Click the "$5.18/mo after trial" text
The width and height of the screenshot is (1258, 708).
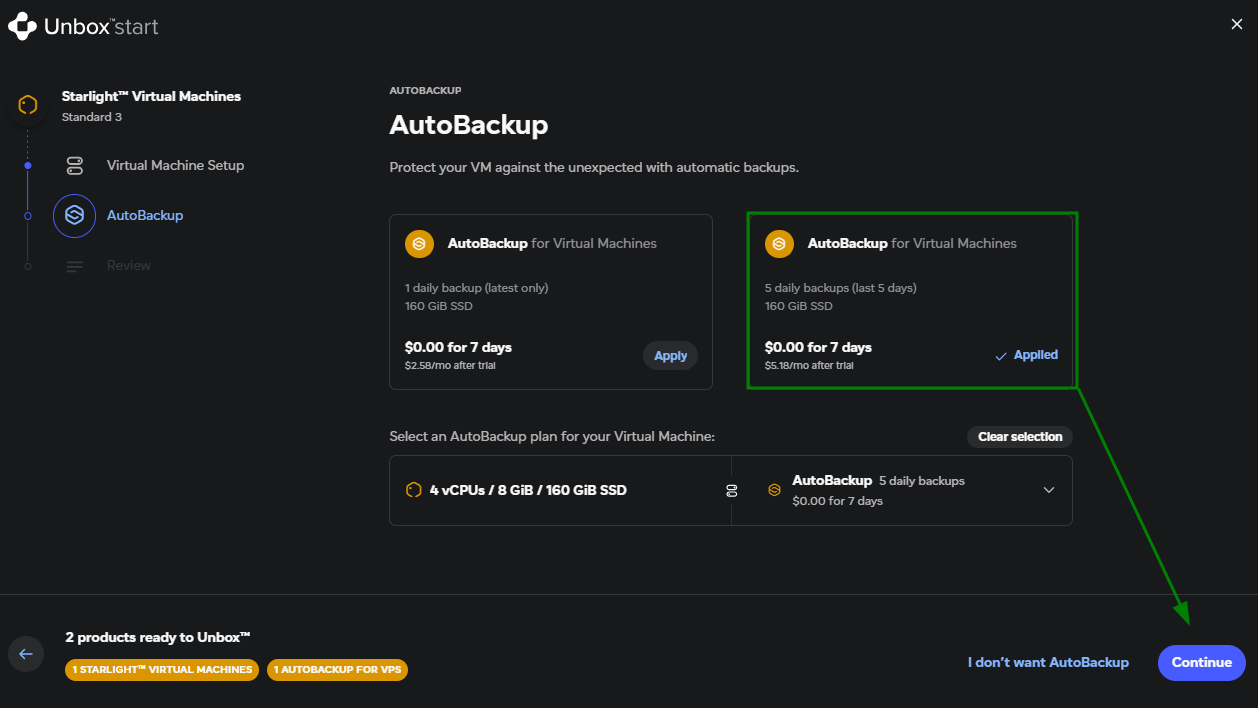point(810,366)
